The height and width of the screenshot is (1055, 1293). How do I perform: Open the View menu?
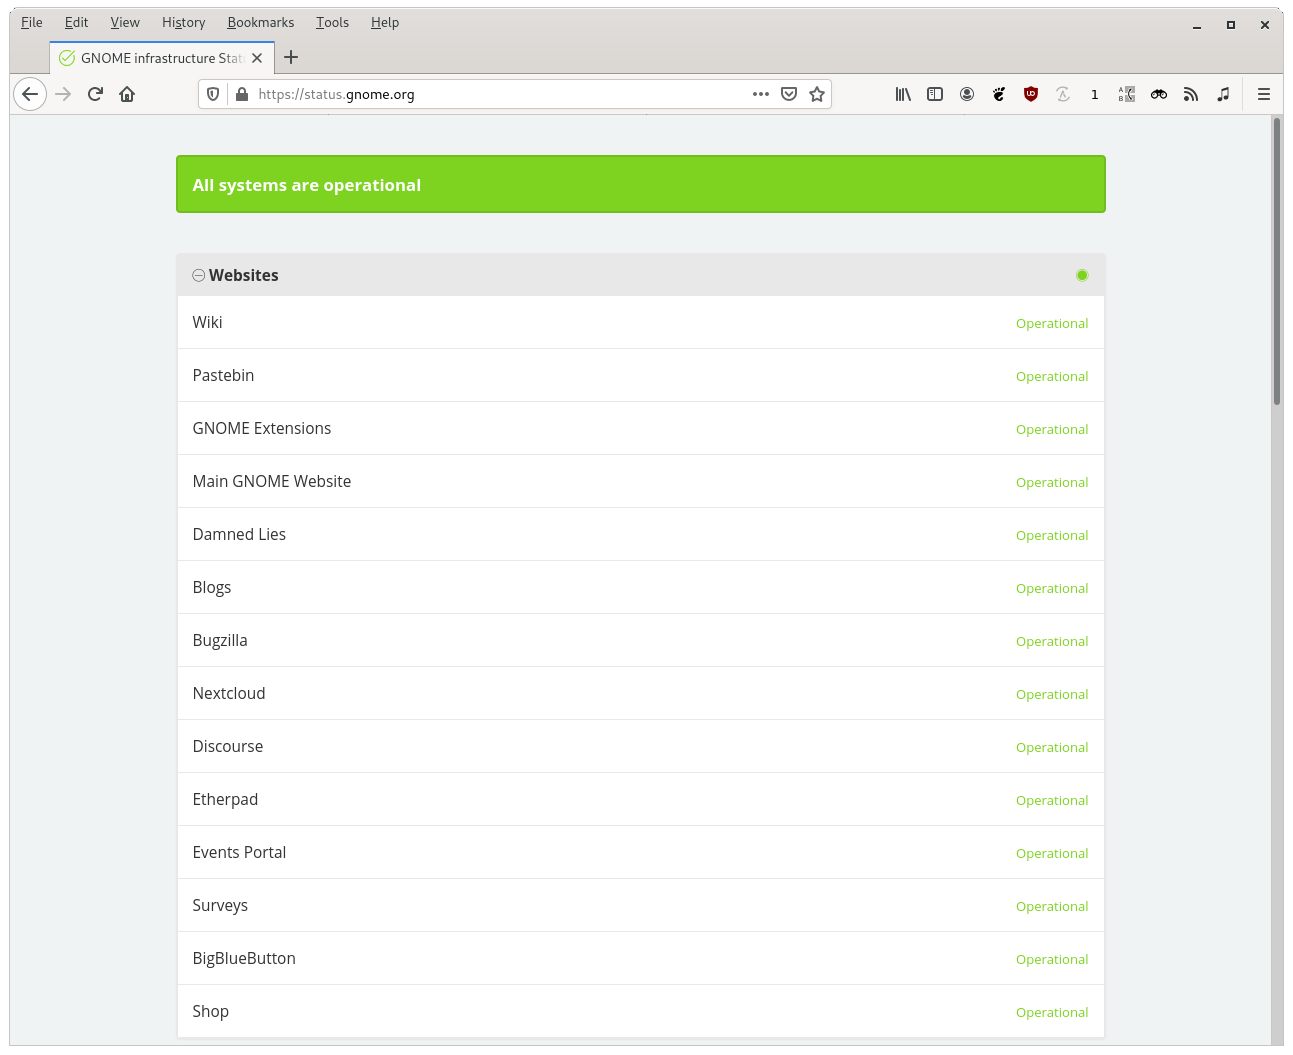(125, 22)
